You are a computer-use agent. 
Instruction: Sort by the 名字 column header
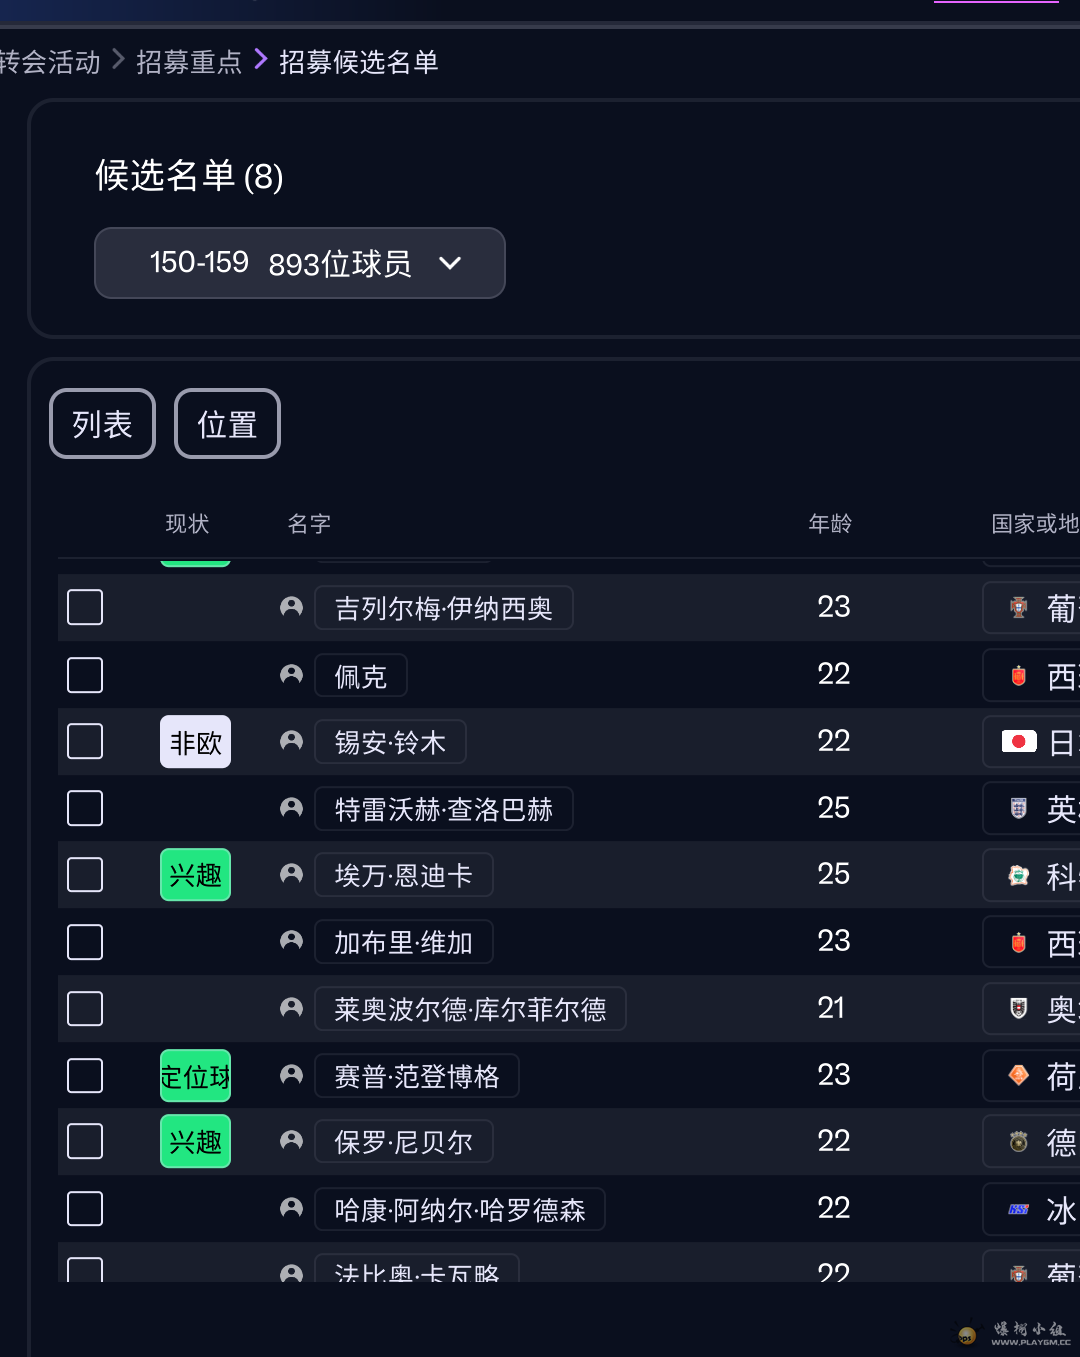tap(309, 524)
